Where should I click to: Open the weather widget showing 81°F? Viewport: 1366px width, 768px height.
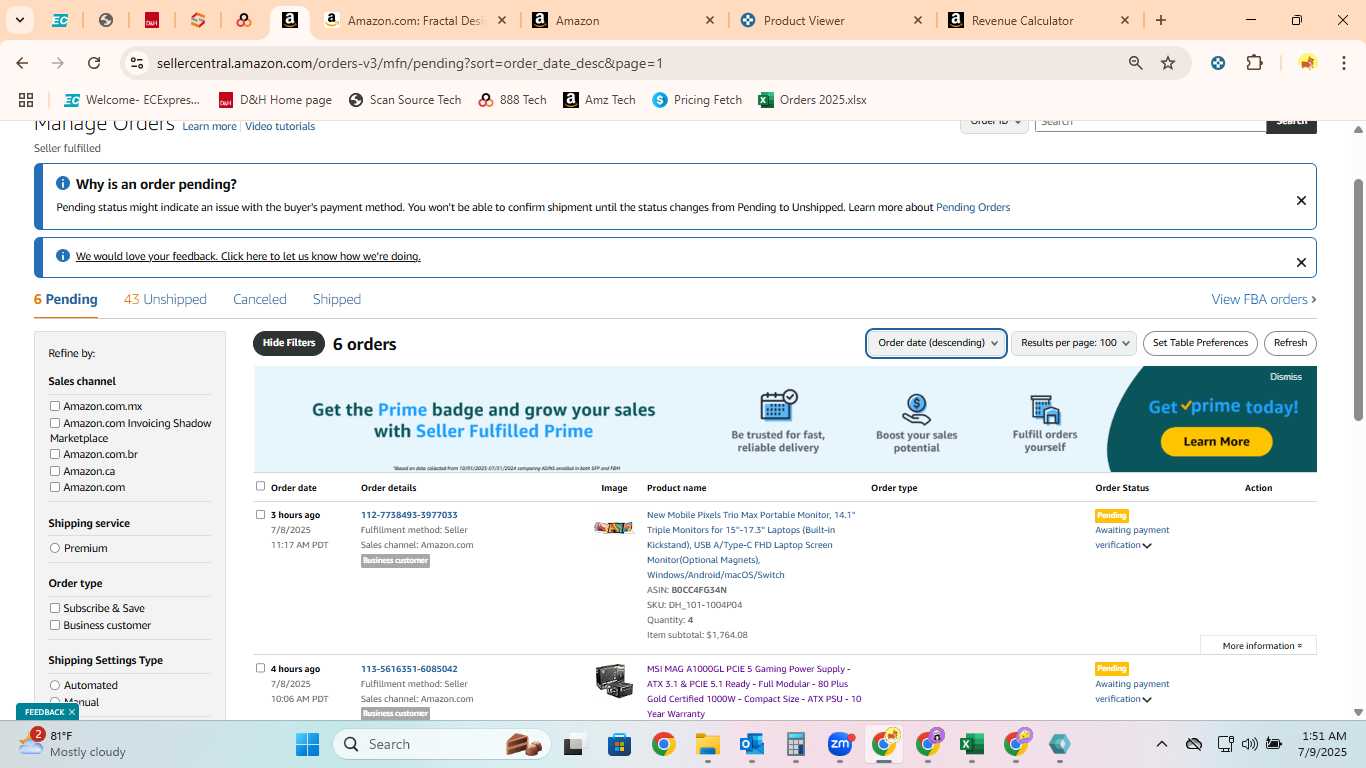(72, 743)
